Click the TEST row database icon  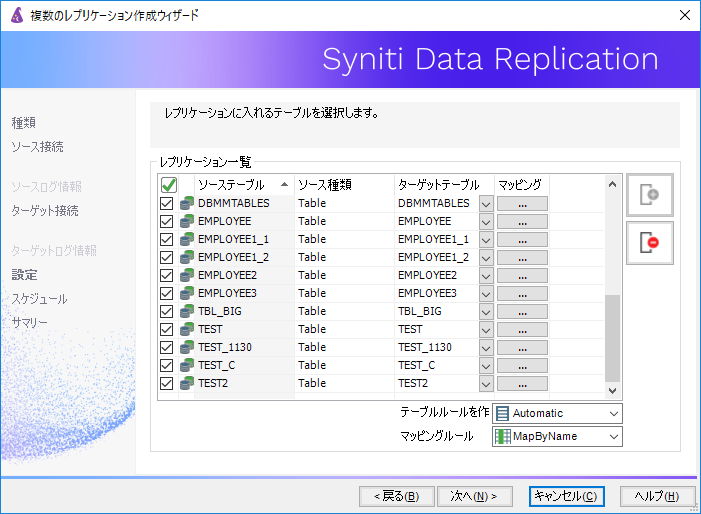(x=186, y=329)
